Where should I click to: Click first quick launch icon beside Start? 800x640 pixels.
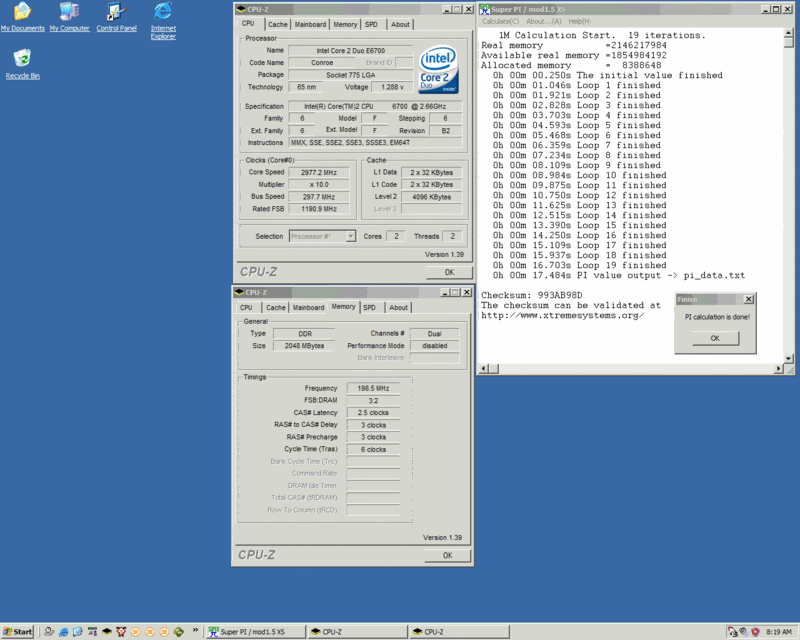click(x=49, y=632)
